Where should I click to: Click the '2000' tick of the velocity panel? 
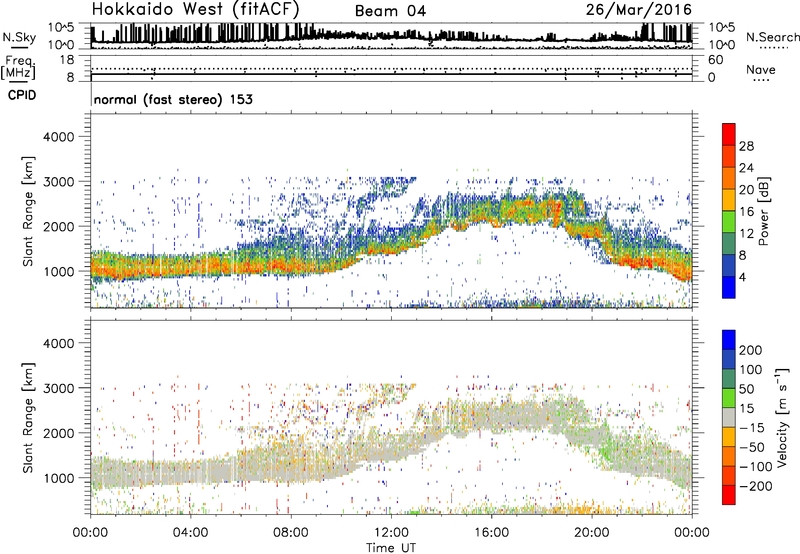coord(58,433)
